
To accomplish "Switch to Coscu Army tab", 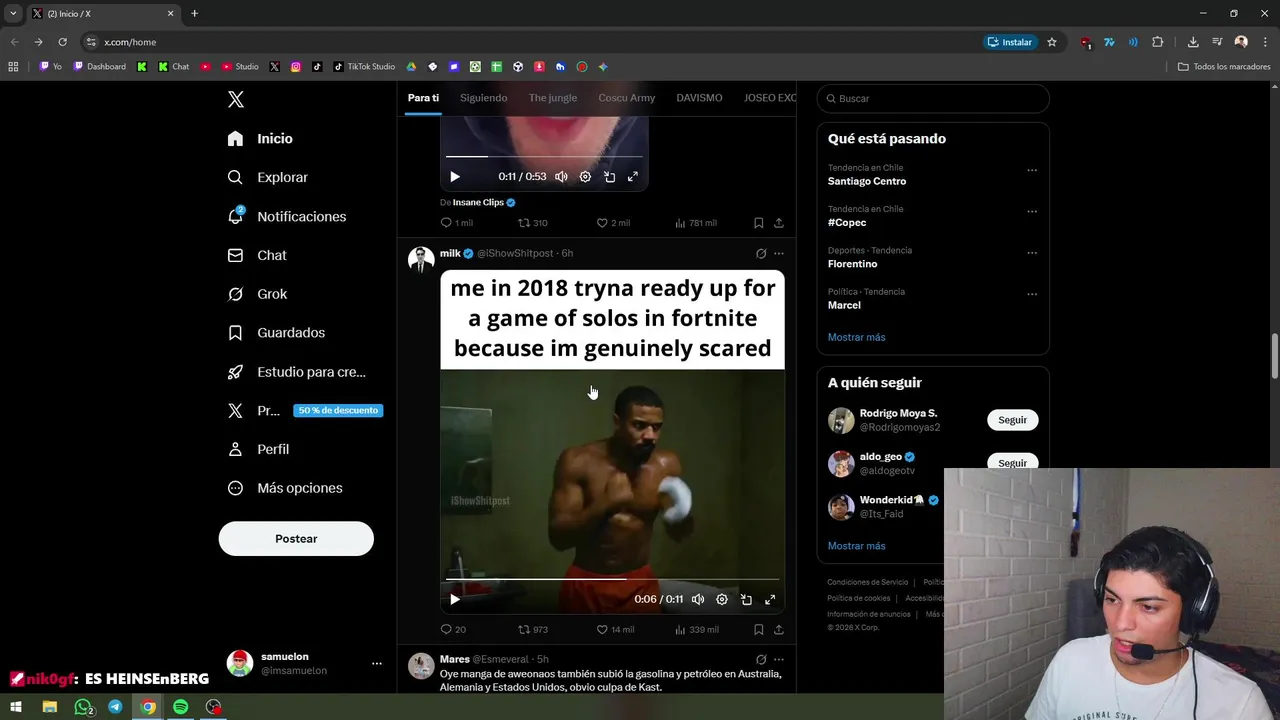I will [x=627, y=98].
